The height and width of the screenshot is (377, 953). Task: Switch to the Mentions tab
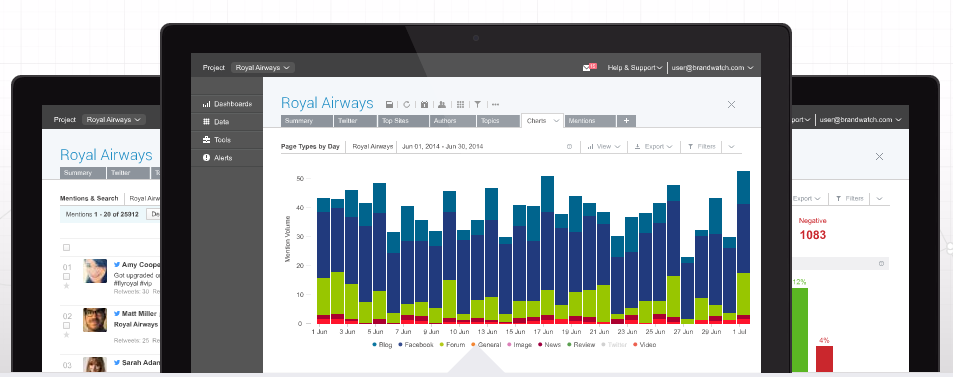(x=590, y=121)
